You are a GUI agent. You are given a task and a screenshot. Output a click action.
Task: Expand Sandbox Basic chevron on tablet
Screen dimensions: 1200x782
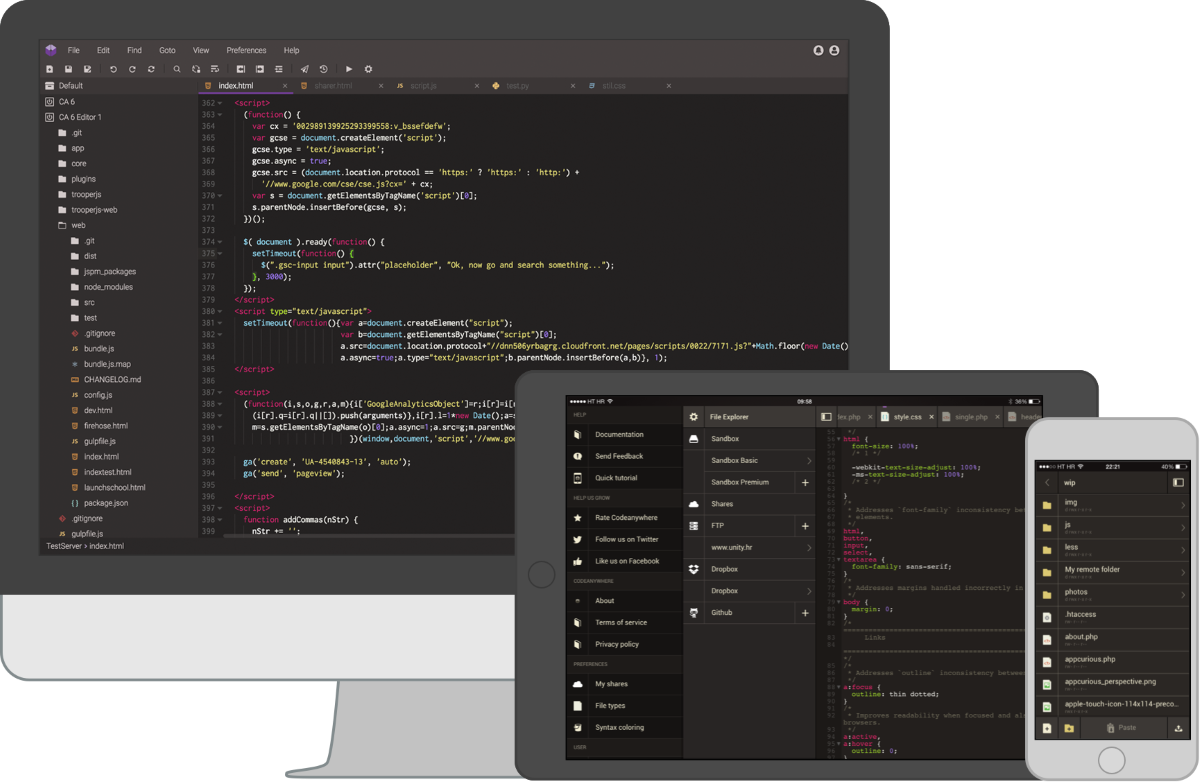point(808,460)
